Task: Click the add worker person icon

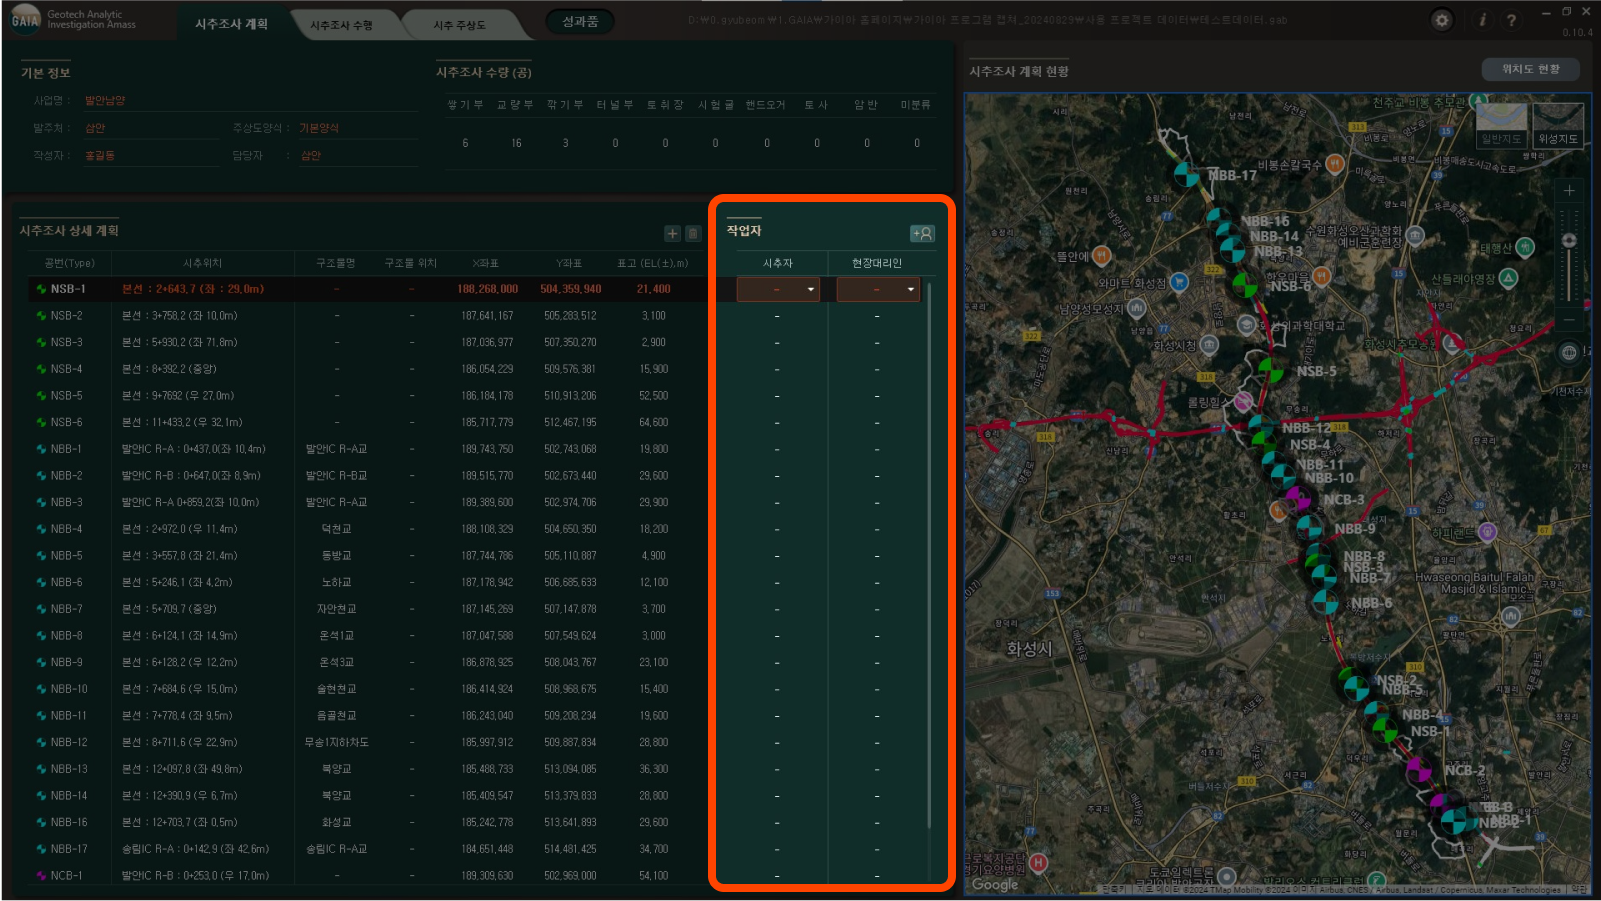Action: [921, 233]
